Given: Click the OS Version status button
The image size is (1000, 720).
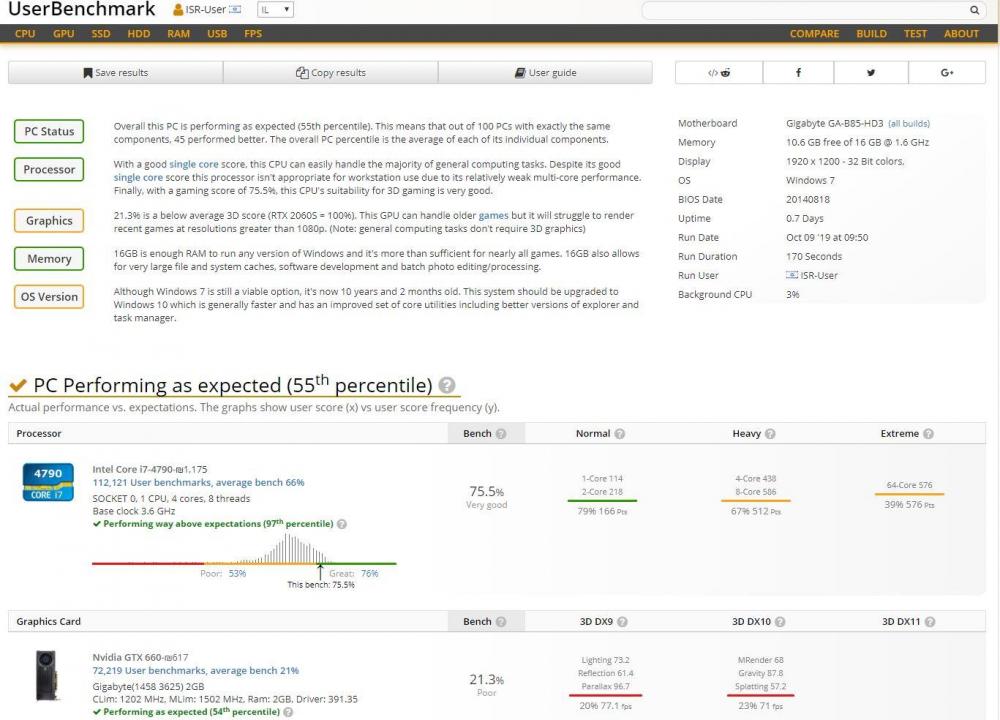Looking at the screenshot, I should pyautogui.click(x=49, y=297).
